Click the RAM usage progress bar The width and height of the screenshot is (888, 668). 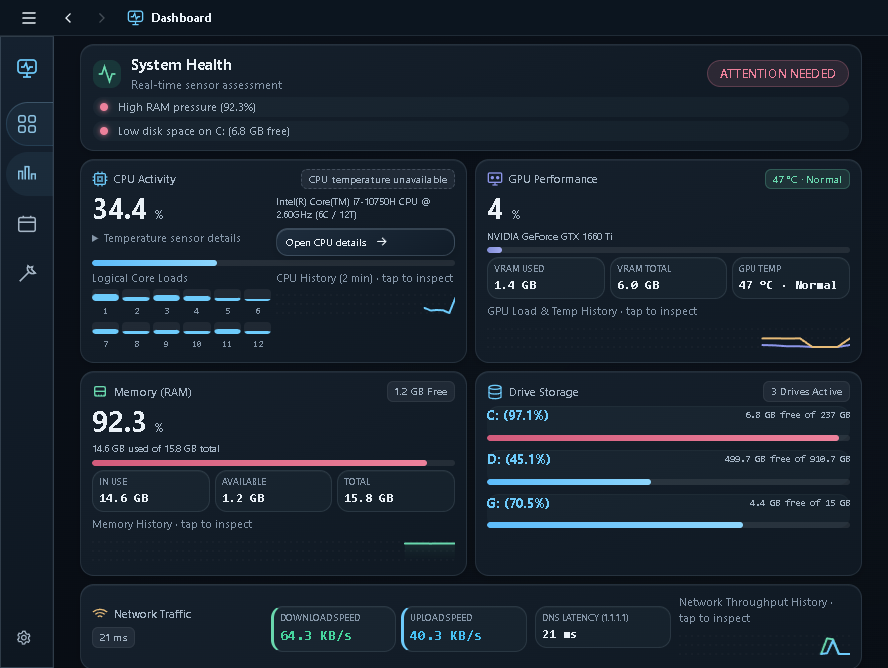click(274, 463)
